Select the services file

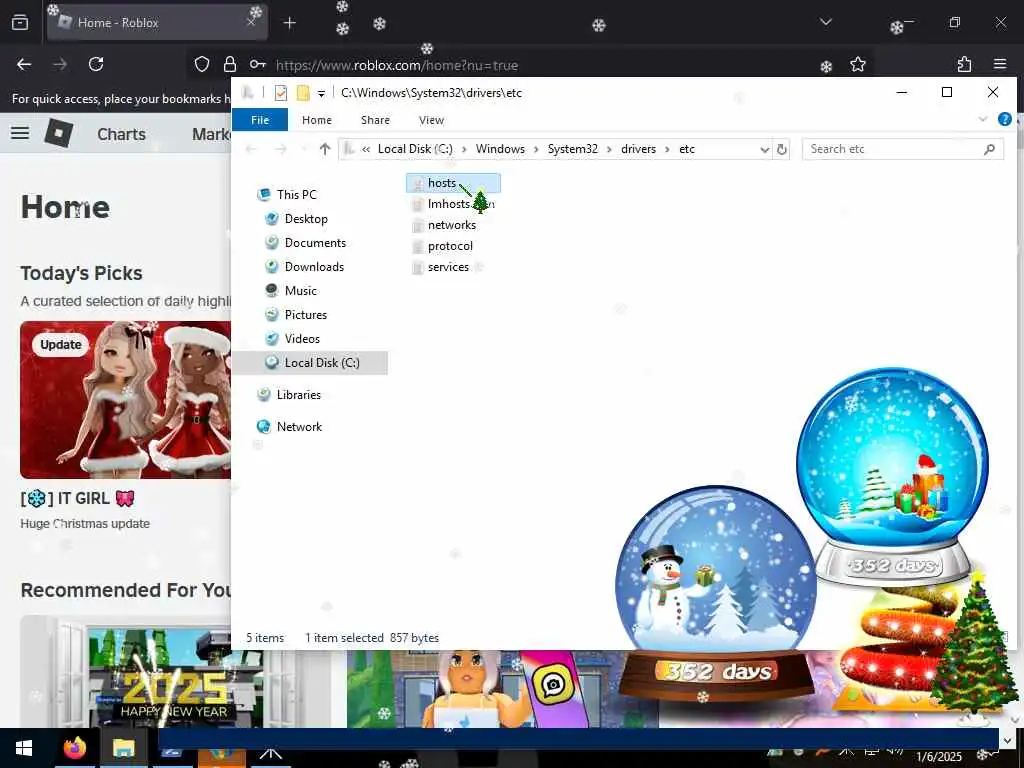(x=441, y=267)
